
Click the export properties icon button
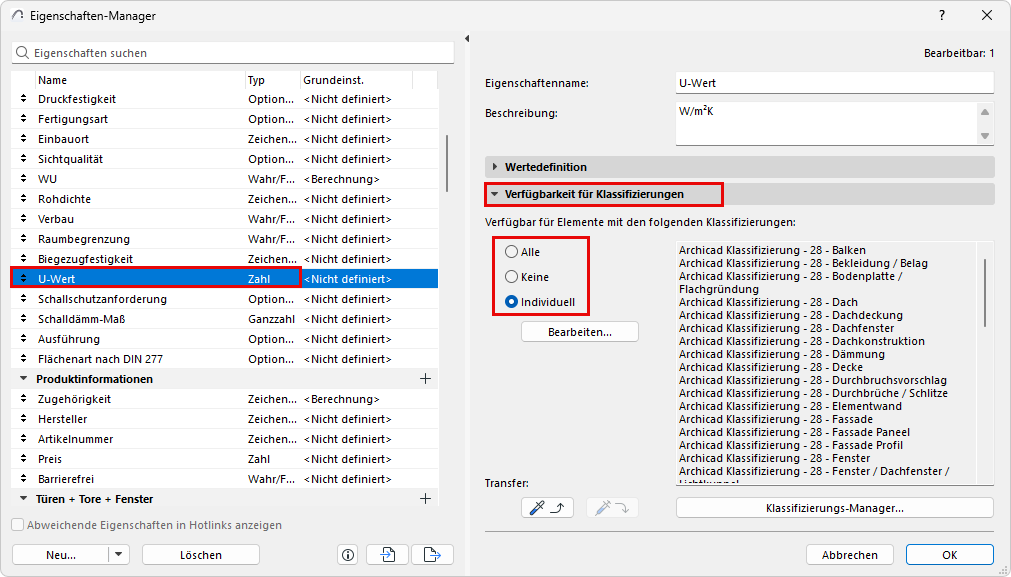point(433,554)
